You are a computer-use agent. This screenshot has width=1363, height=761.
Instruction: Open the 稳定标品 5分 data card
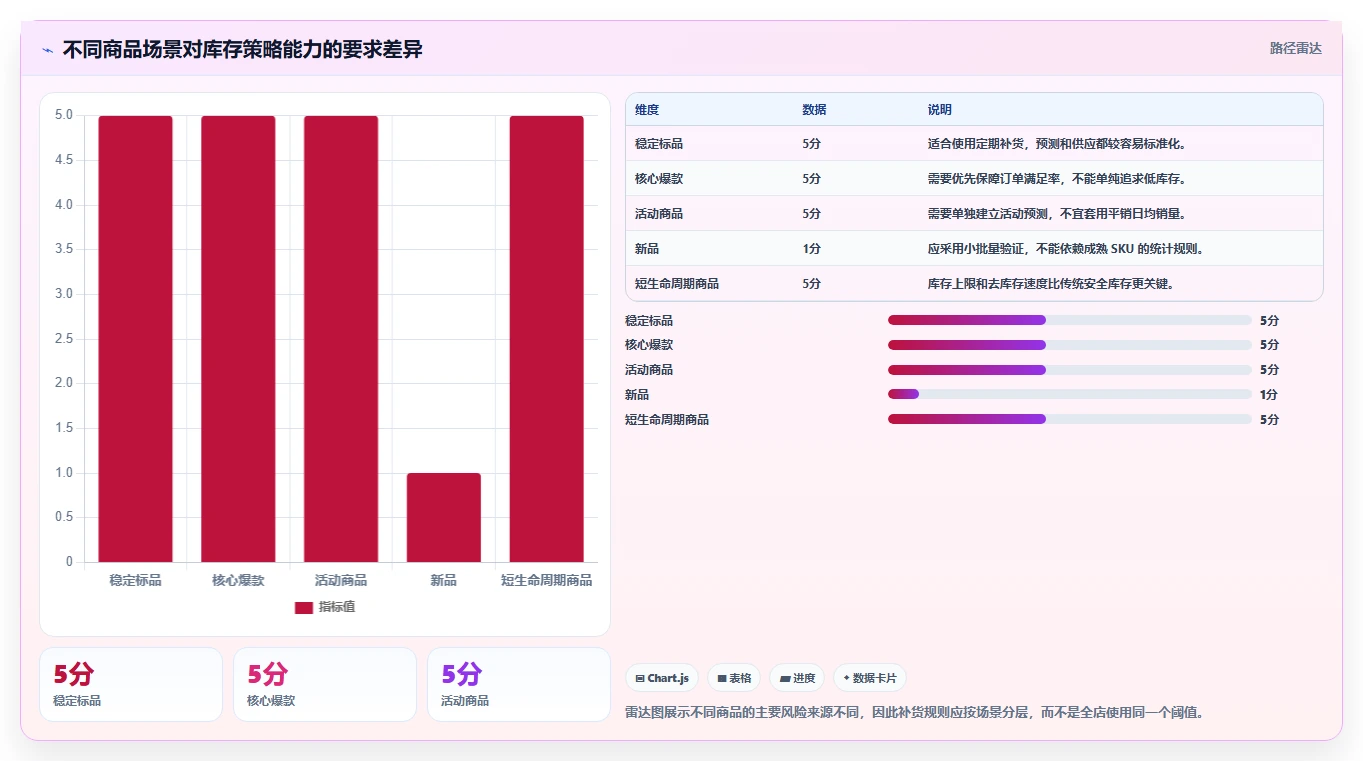(131, 684)
